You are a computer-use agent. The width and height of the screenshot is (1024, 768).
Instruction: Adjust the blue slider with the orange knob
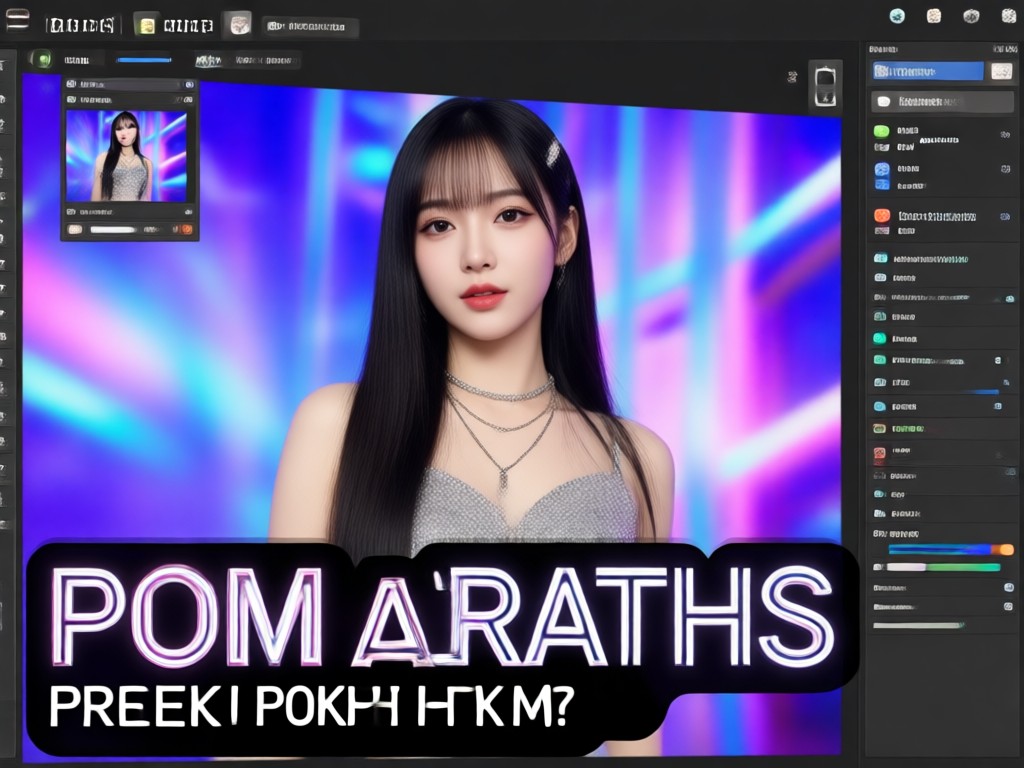point(951,550)
